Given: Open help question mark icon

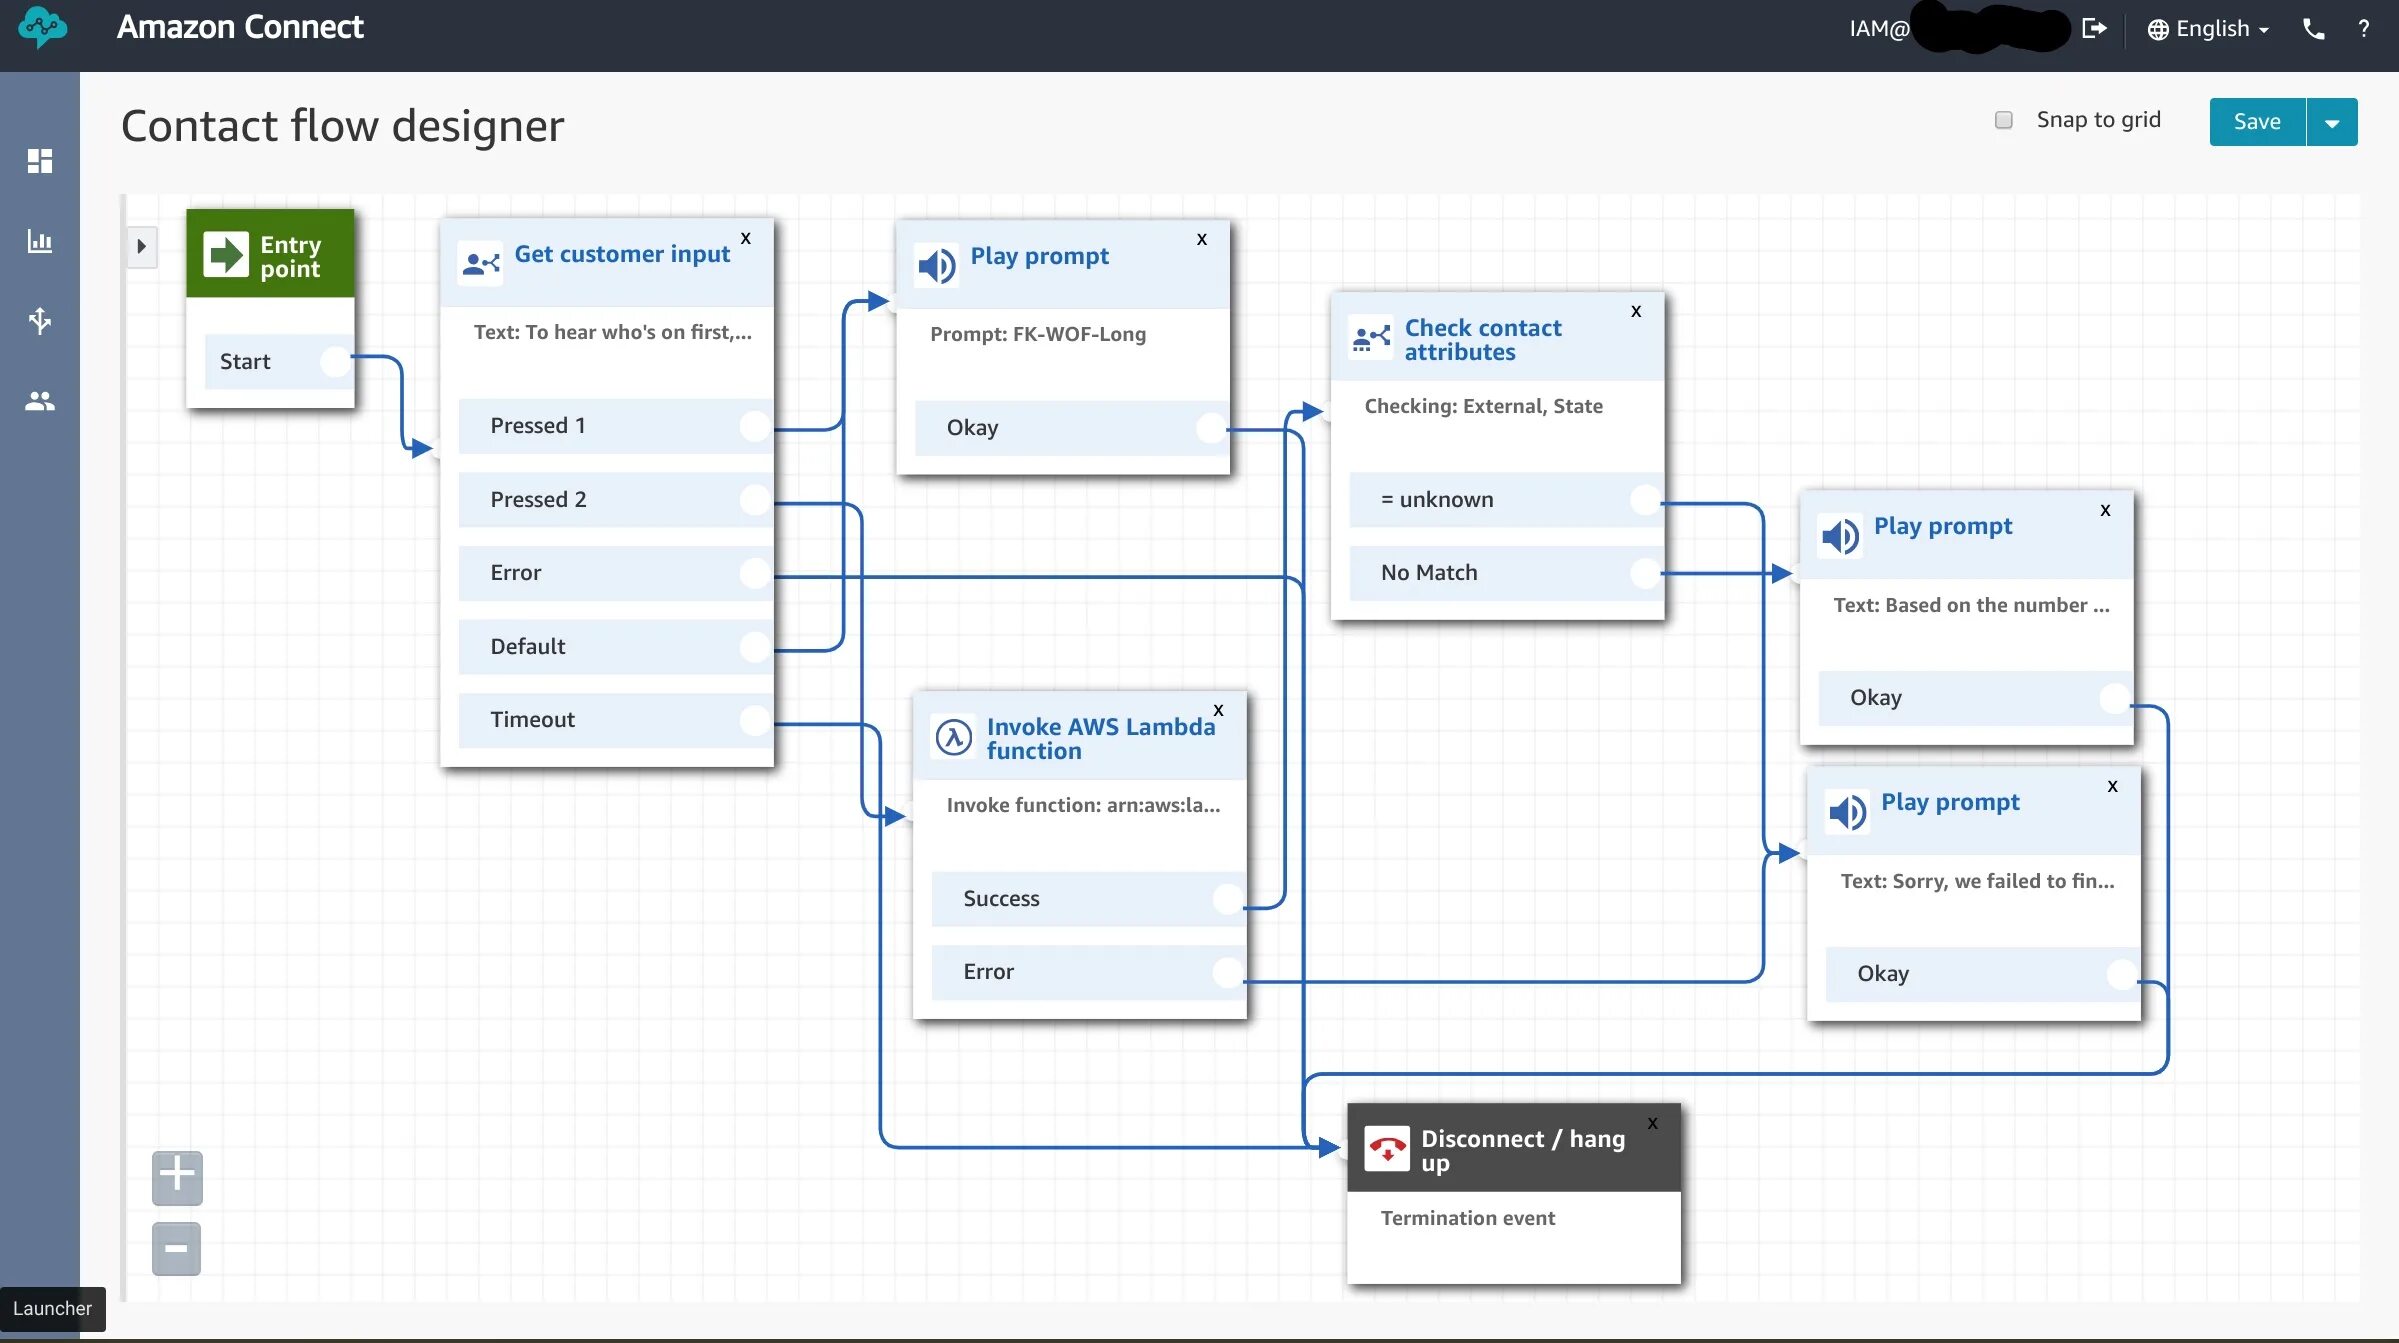Looking at the screenshot, I should pos(2364,29).
